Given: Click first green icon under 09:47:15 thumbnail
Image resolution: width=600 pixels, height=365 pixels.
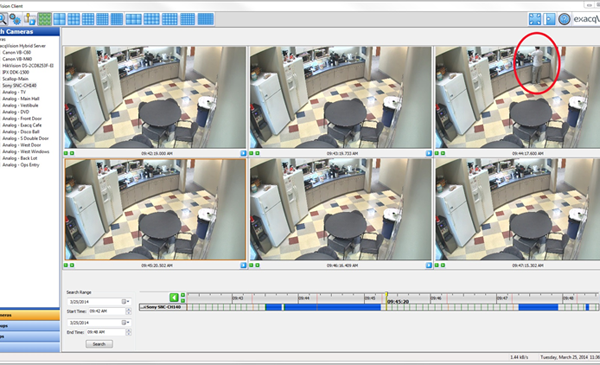Looking at the screenshot, I should coord(437,265).
